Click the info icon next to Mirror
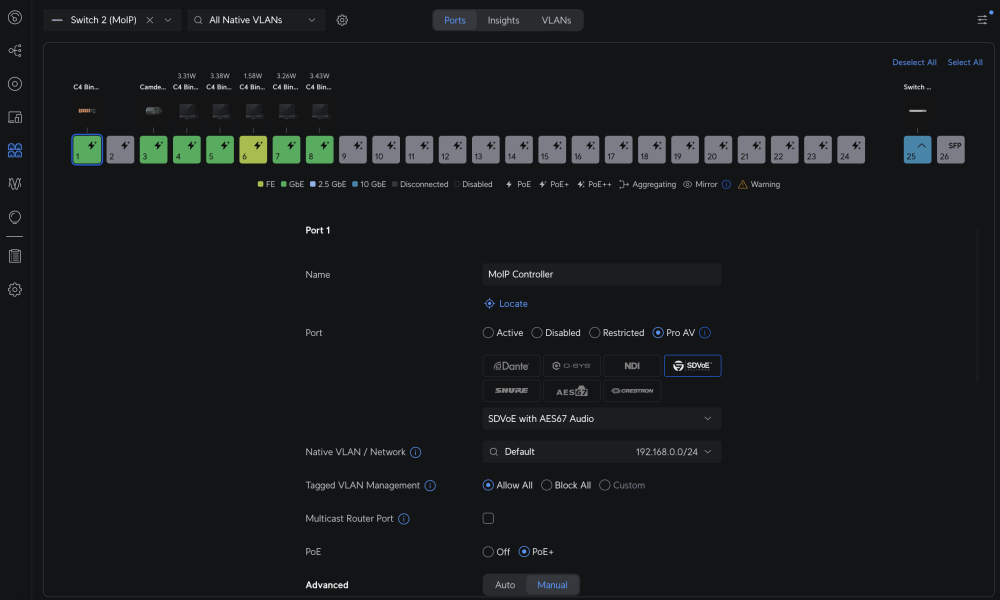The width and height of the screenshot is (1000, 600). tap(726, 184)
